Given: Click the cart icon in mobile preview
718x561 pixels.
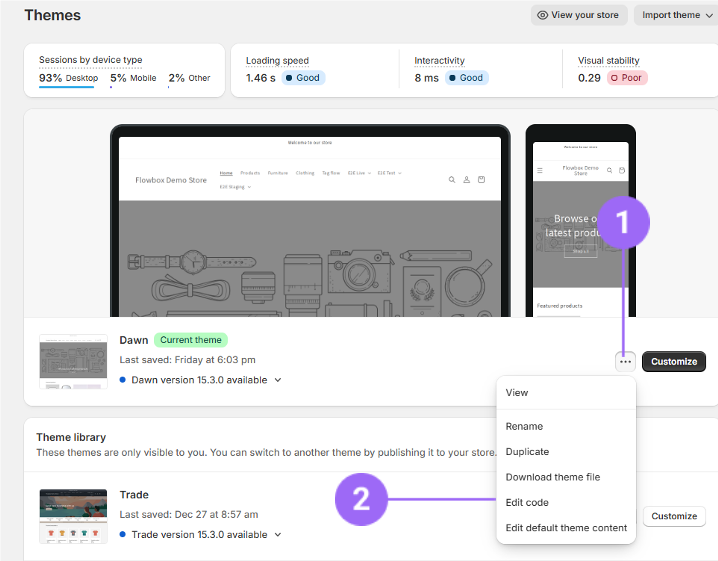Looking at the screenshot, I should click(621, 171).
